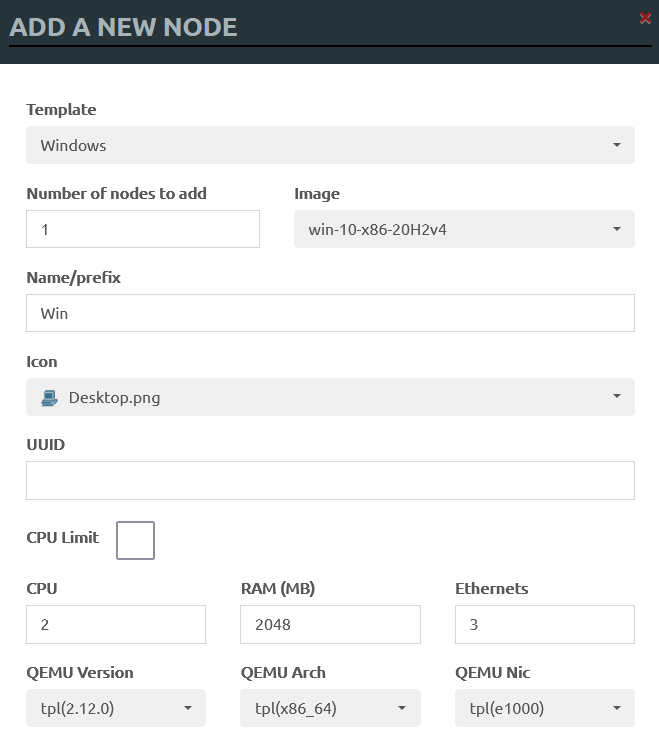659x740 pixels.
Task: Click the Name/prefix label
Action: (x=74, y=278)
